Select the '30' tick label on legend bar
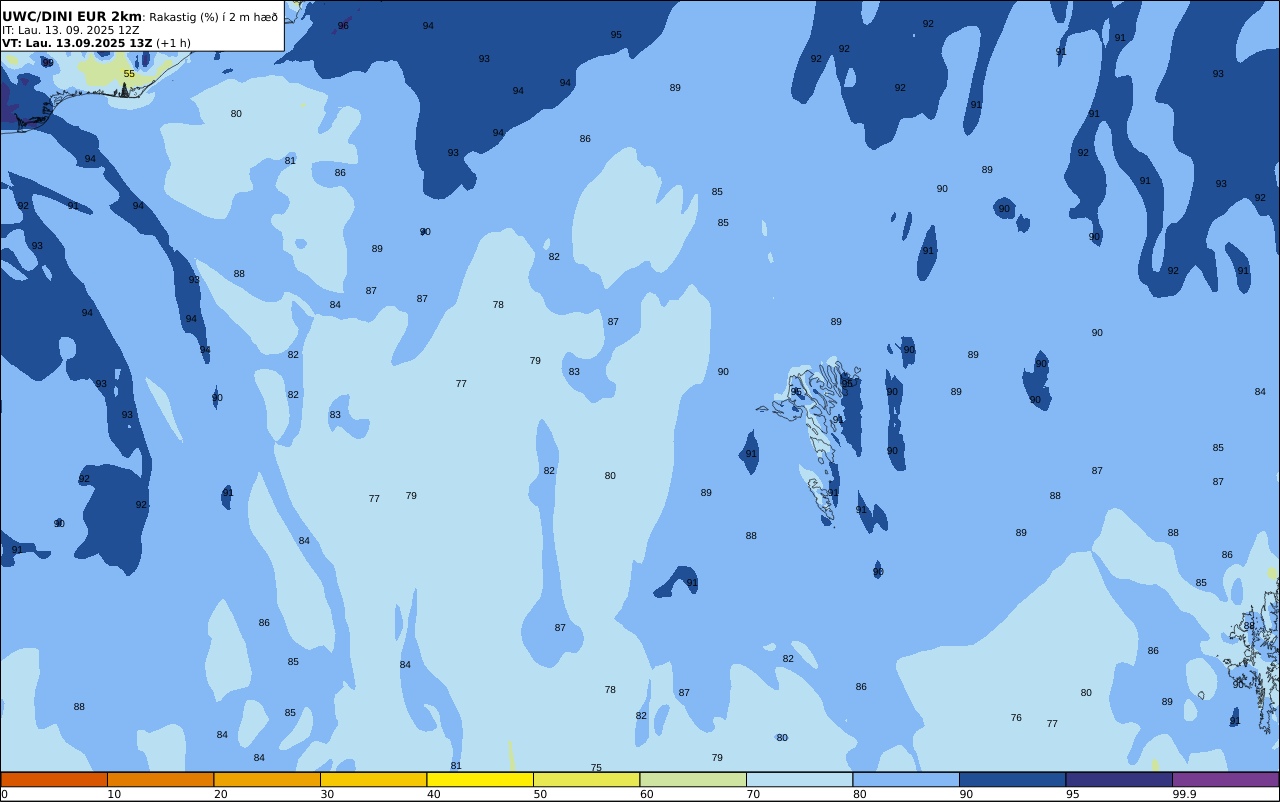 coord(327,794)
